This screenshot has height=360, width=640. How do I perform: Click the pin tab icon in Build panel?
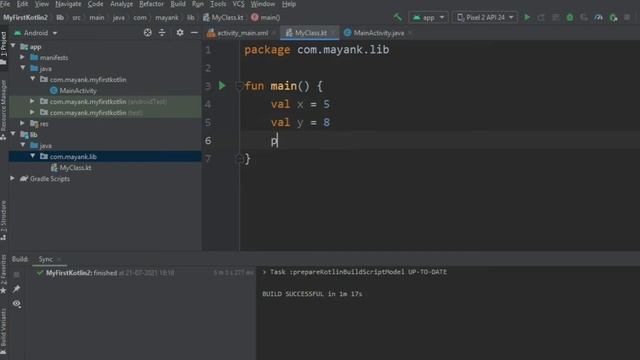[16, 289]
